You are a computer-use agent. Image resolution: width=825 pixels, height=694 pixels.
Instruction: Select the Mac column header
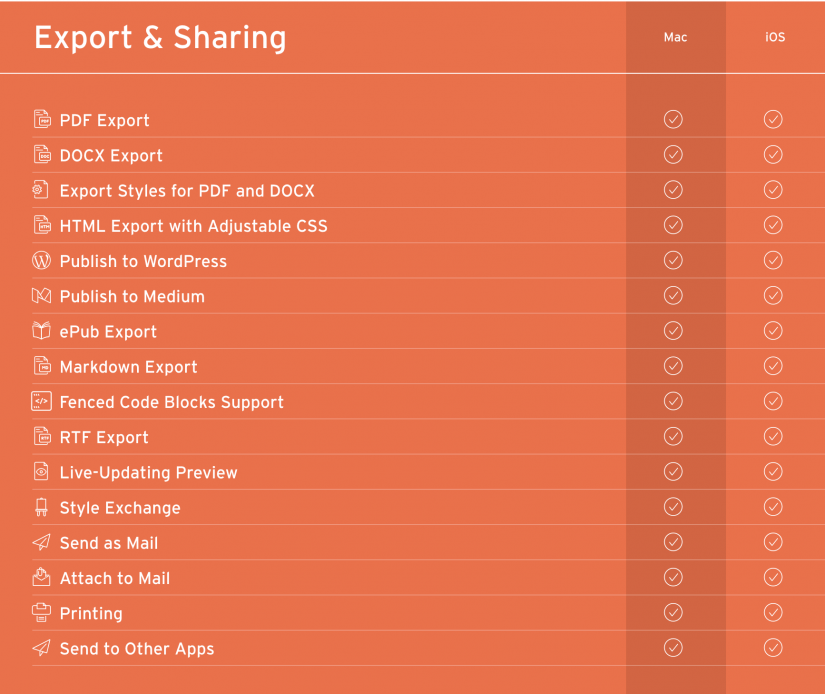coord(675,37)
